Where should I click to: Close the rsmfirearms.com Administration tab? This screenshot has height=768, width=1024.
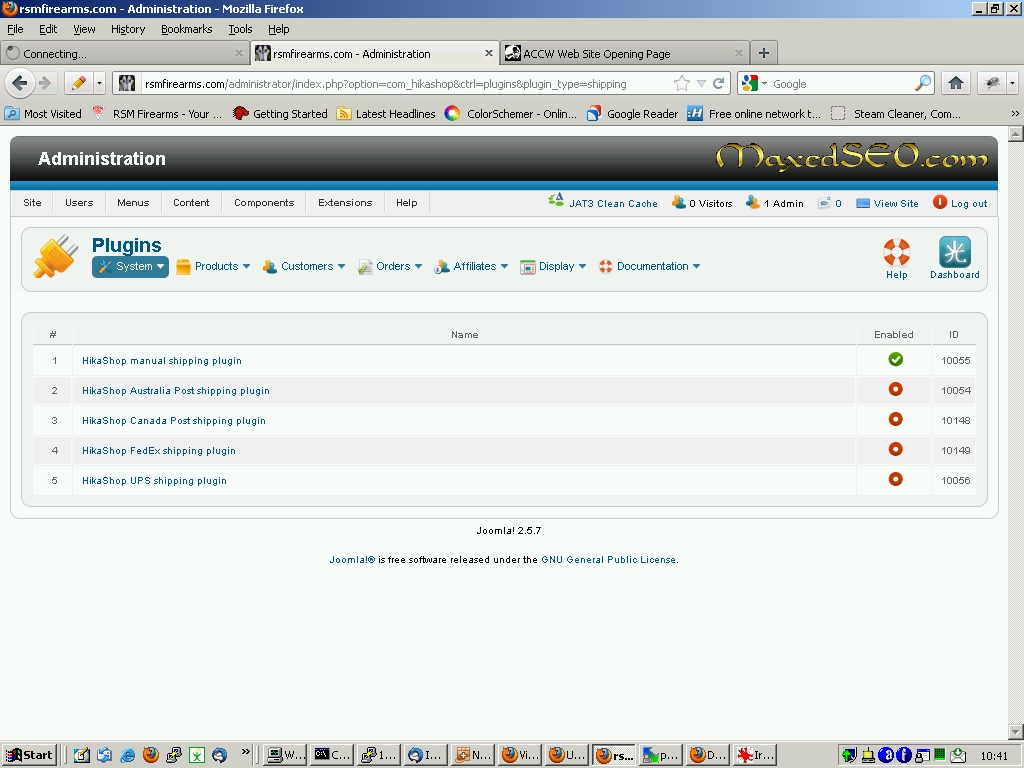[x=488, y=53]
